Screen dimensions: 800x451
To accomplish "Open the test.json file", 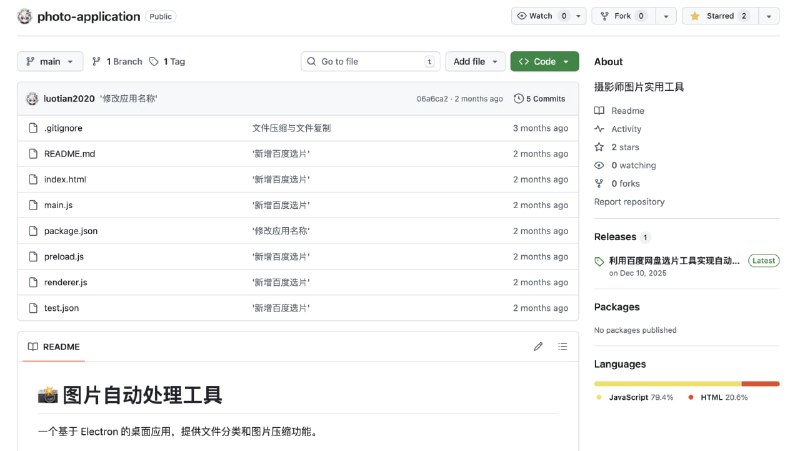I will [x=61, y=308].
